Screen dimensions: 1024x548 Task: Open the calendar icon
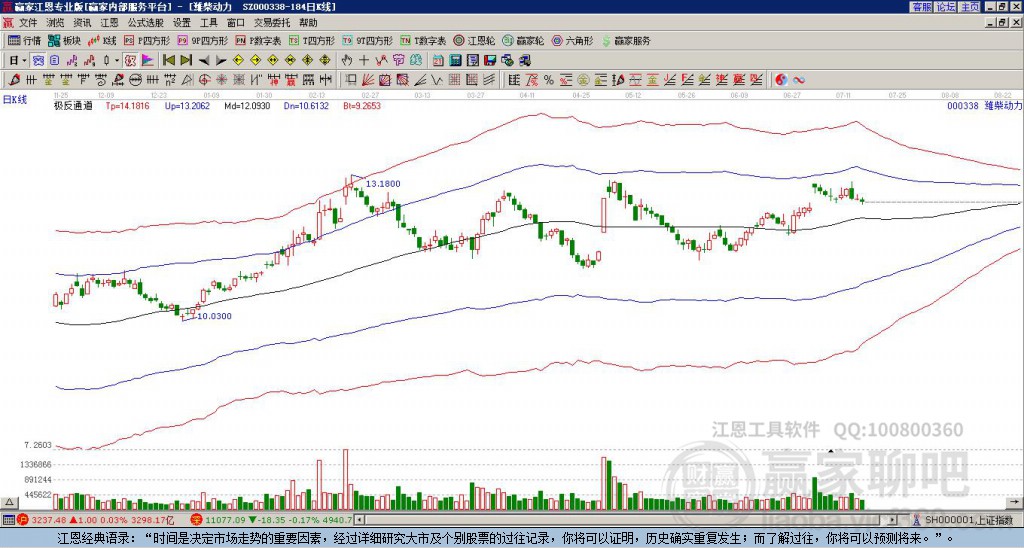point(438,60)
